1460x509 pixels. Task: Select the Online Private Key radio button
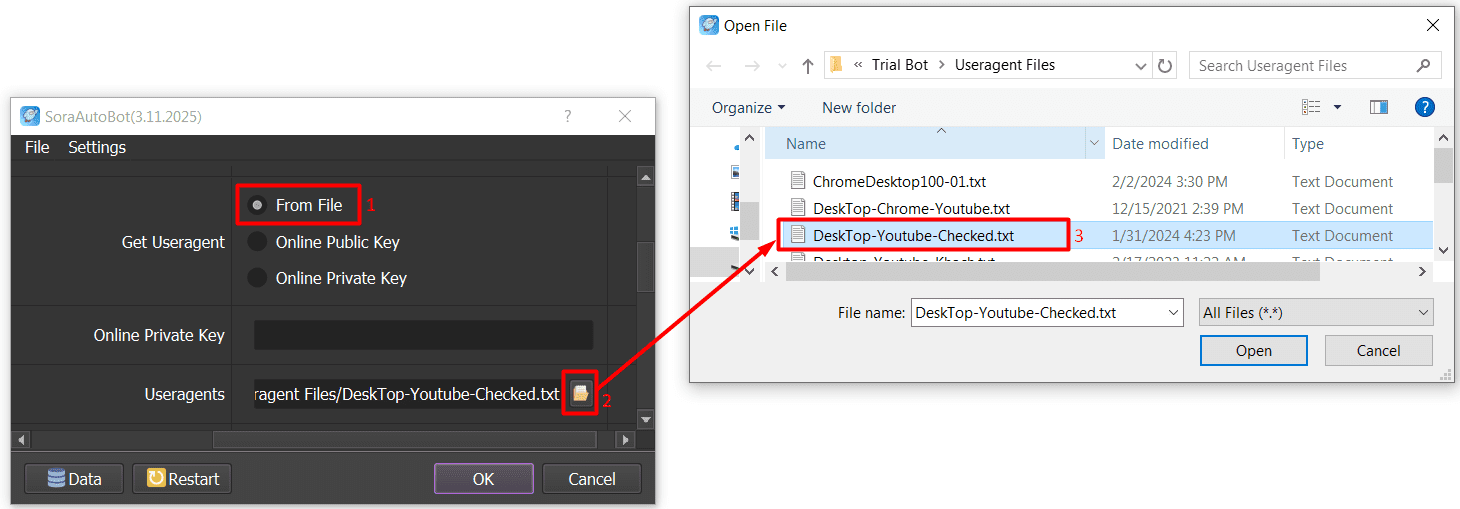point(258,278)
